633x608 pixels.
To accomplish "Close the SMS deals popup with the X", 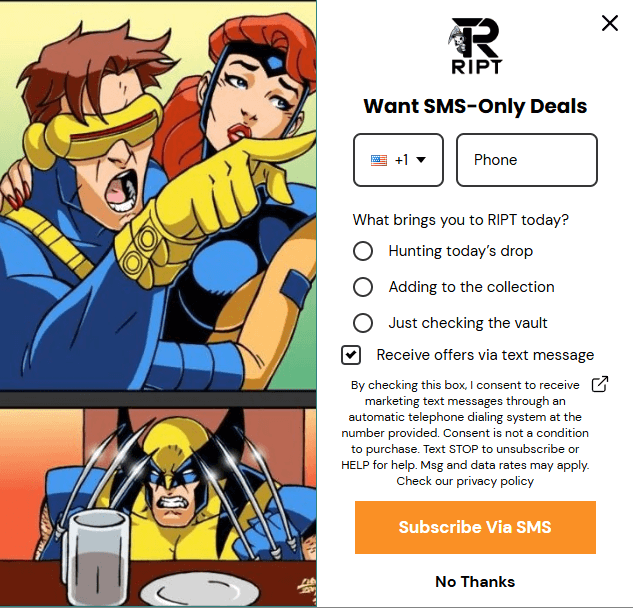I will point(610,23).
